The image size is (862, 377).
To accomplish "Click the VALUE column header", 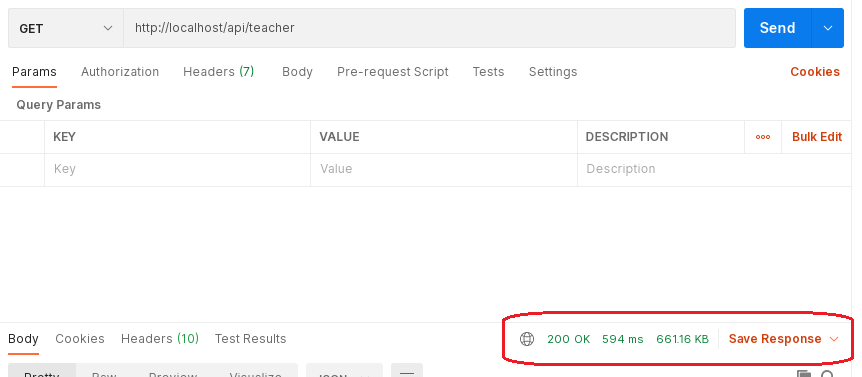I will pyautogui.click(x=339, y=137).
